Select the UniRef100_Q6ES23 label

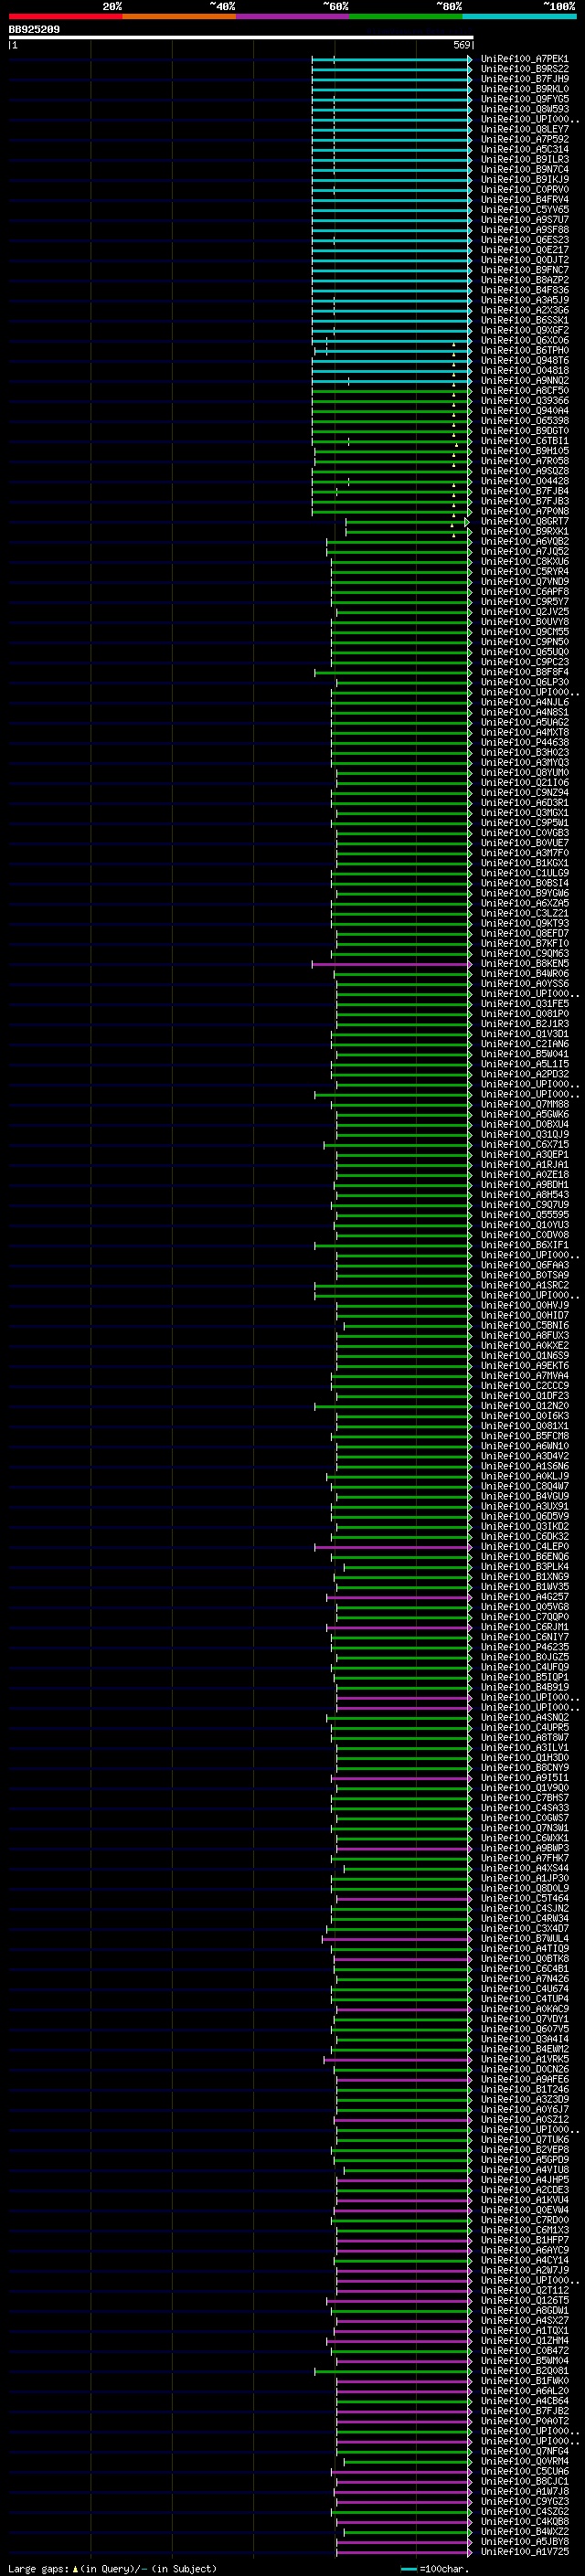pos(524,240)
